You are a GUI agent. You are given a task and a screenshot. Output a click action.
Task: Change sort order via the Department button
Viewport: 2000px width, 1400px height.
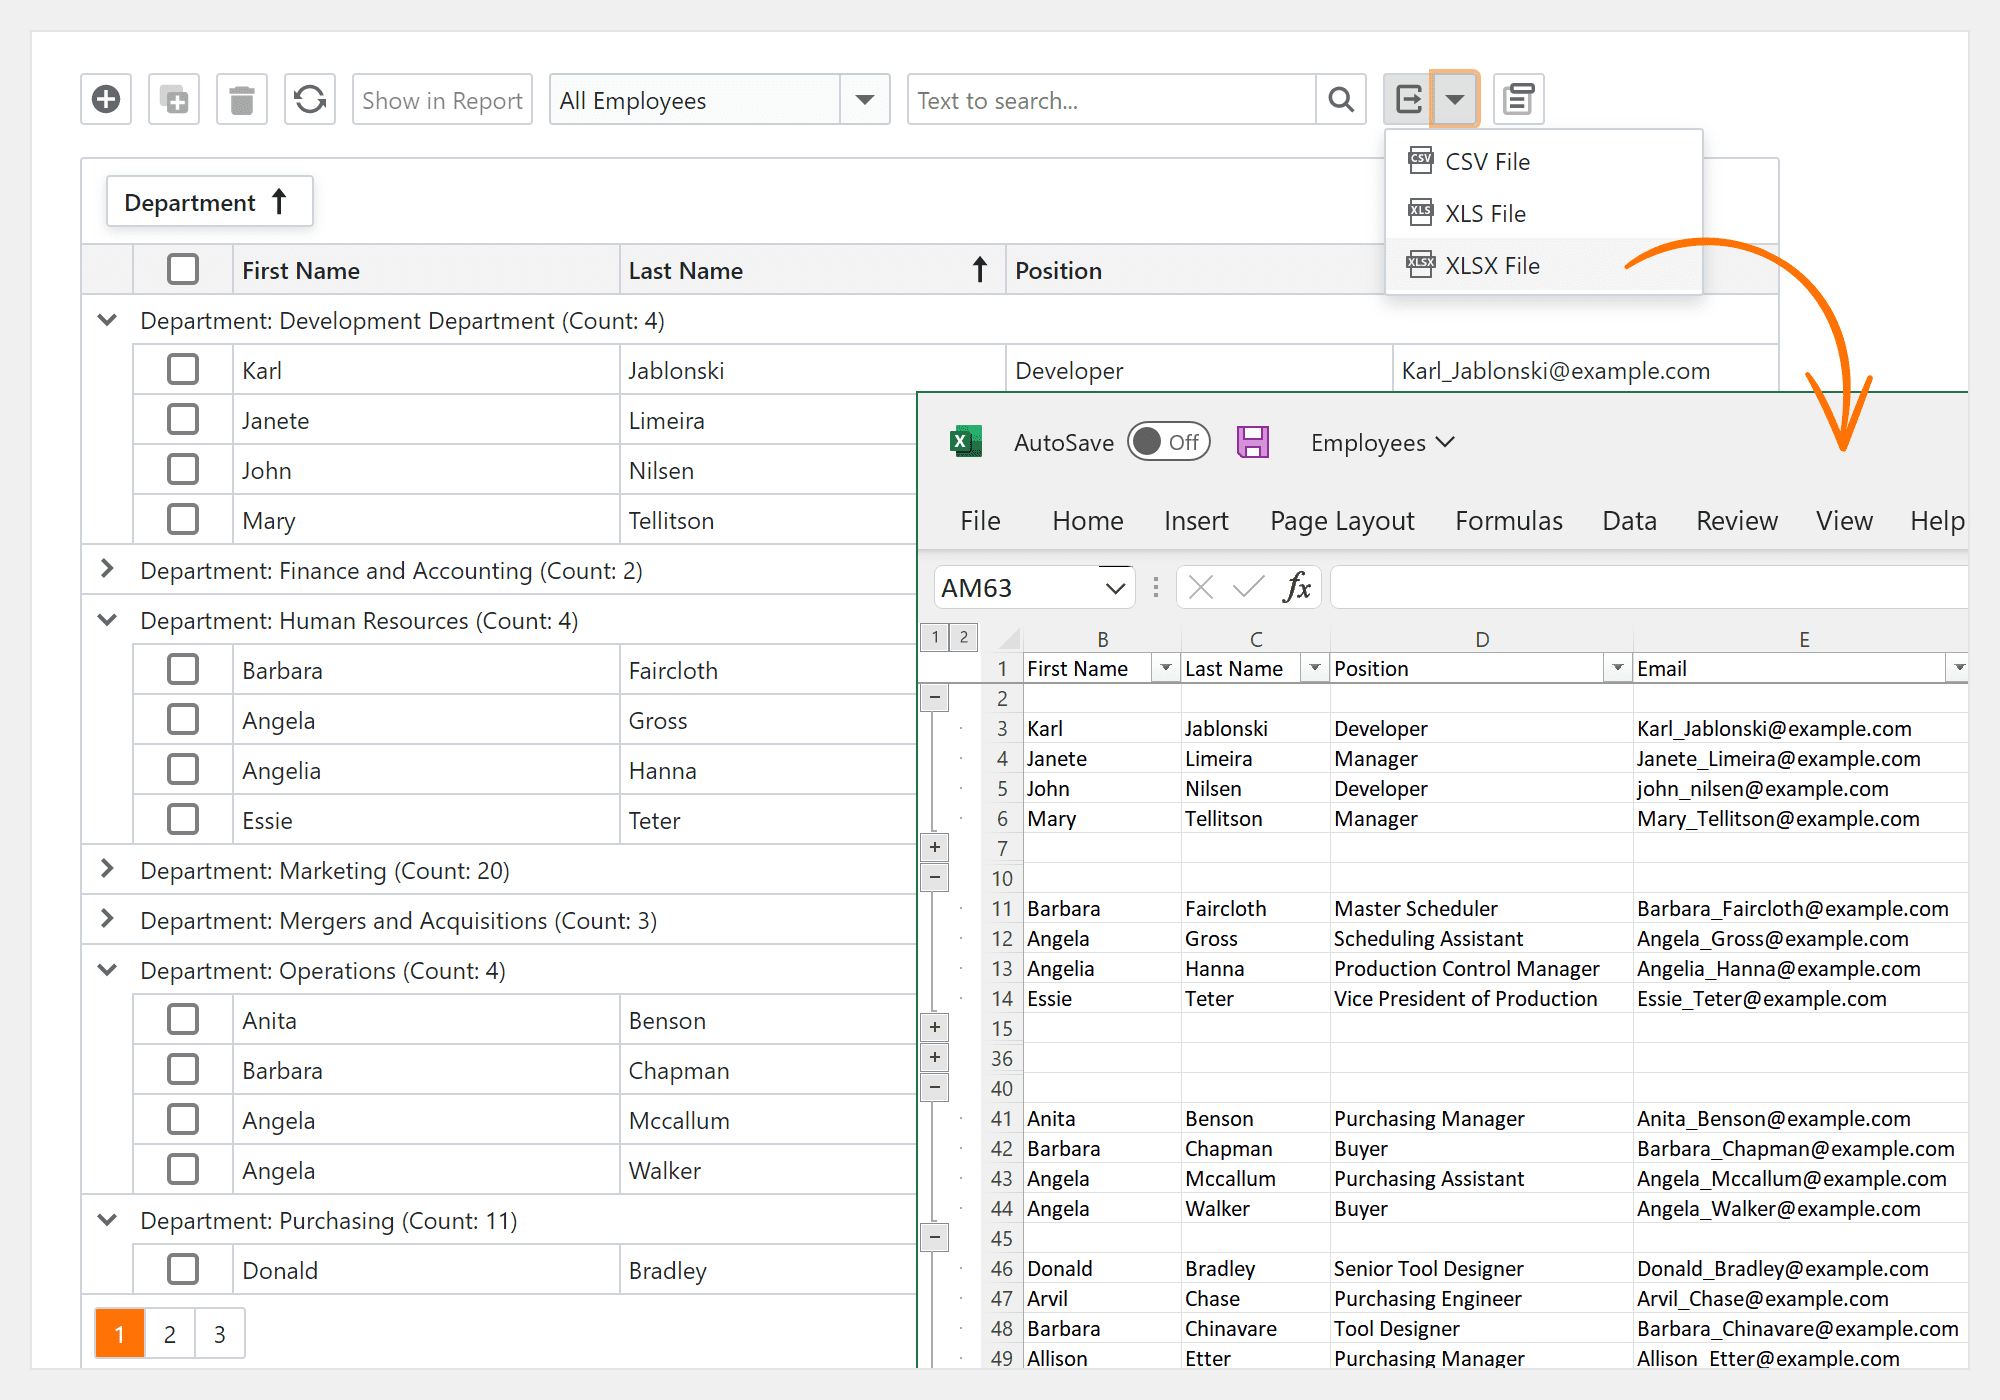pos(209,201)
